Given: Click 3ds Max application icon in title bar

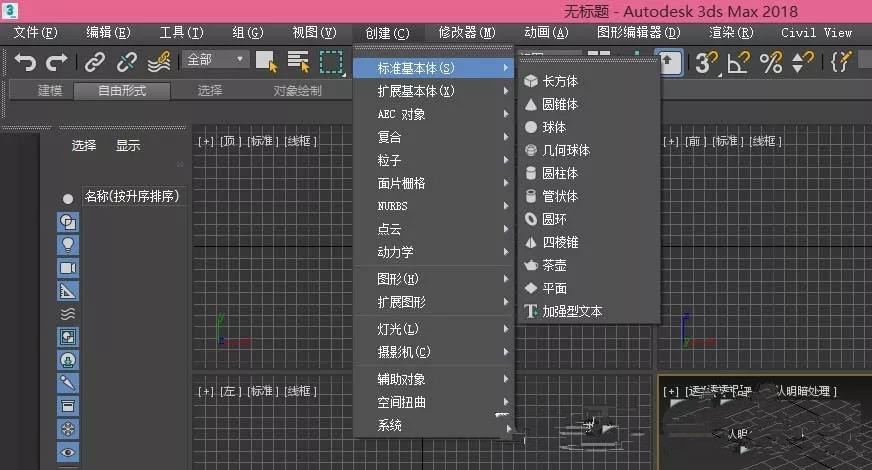Looking at the screenshot, I should 9,11.
